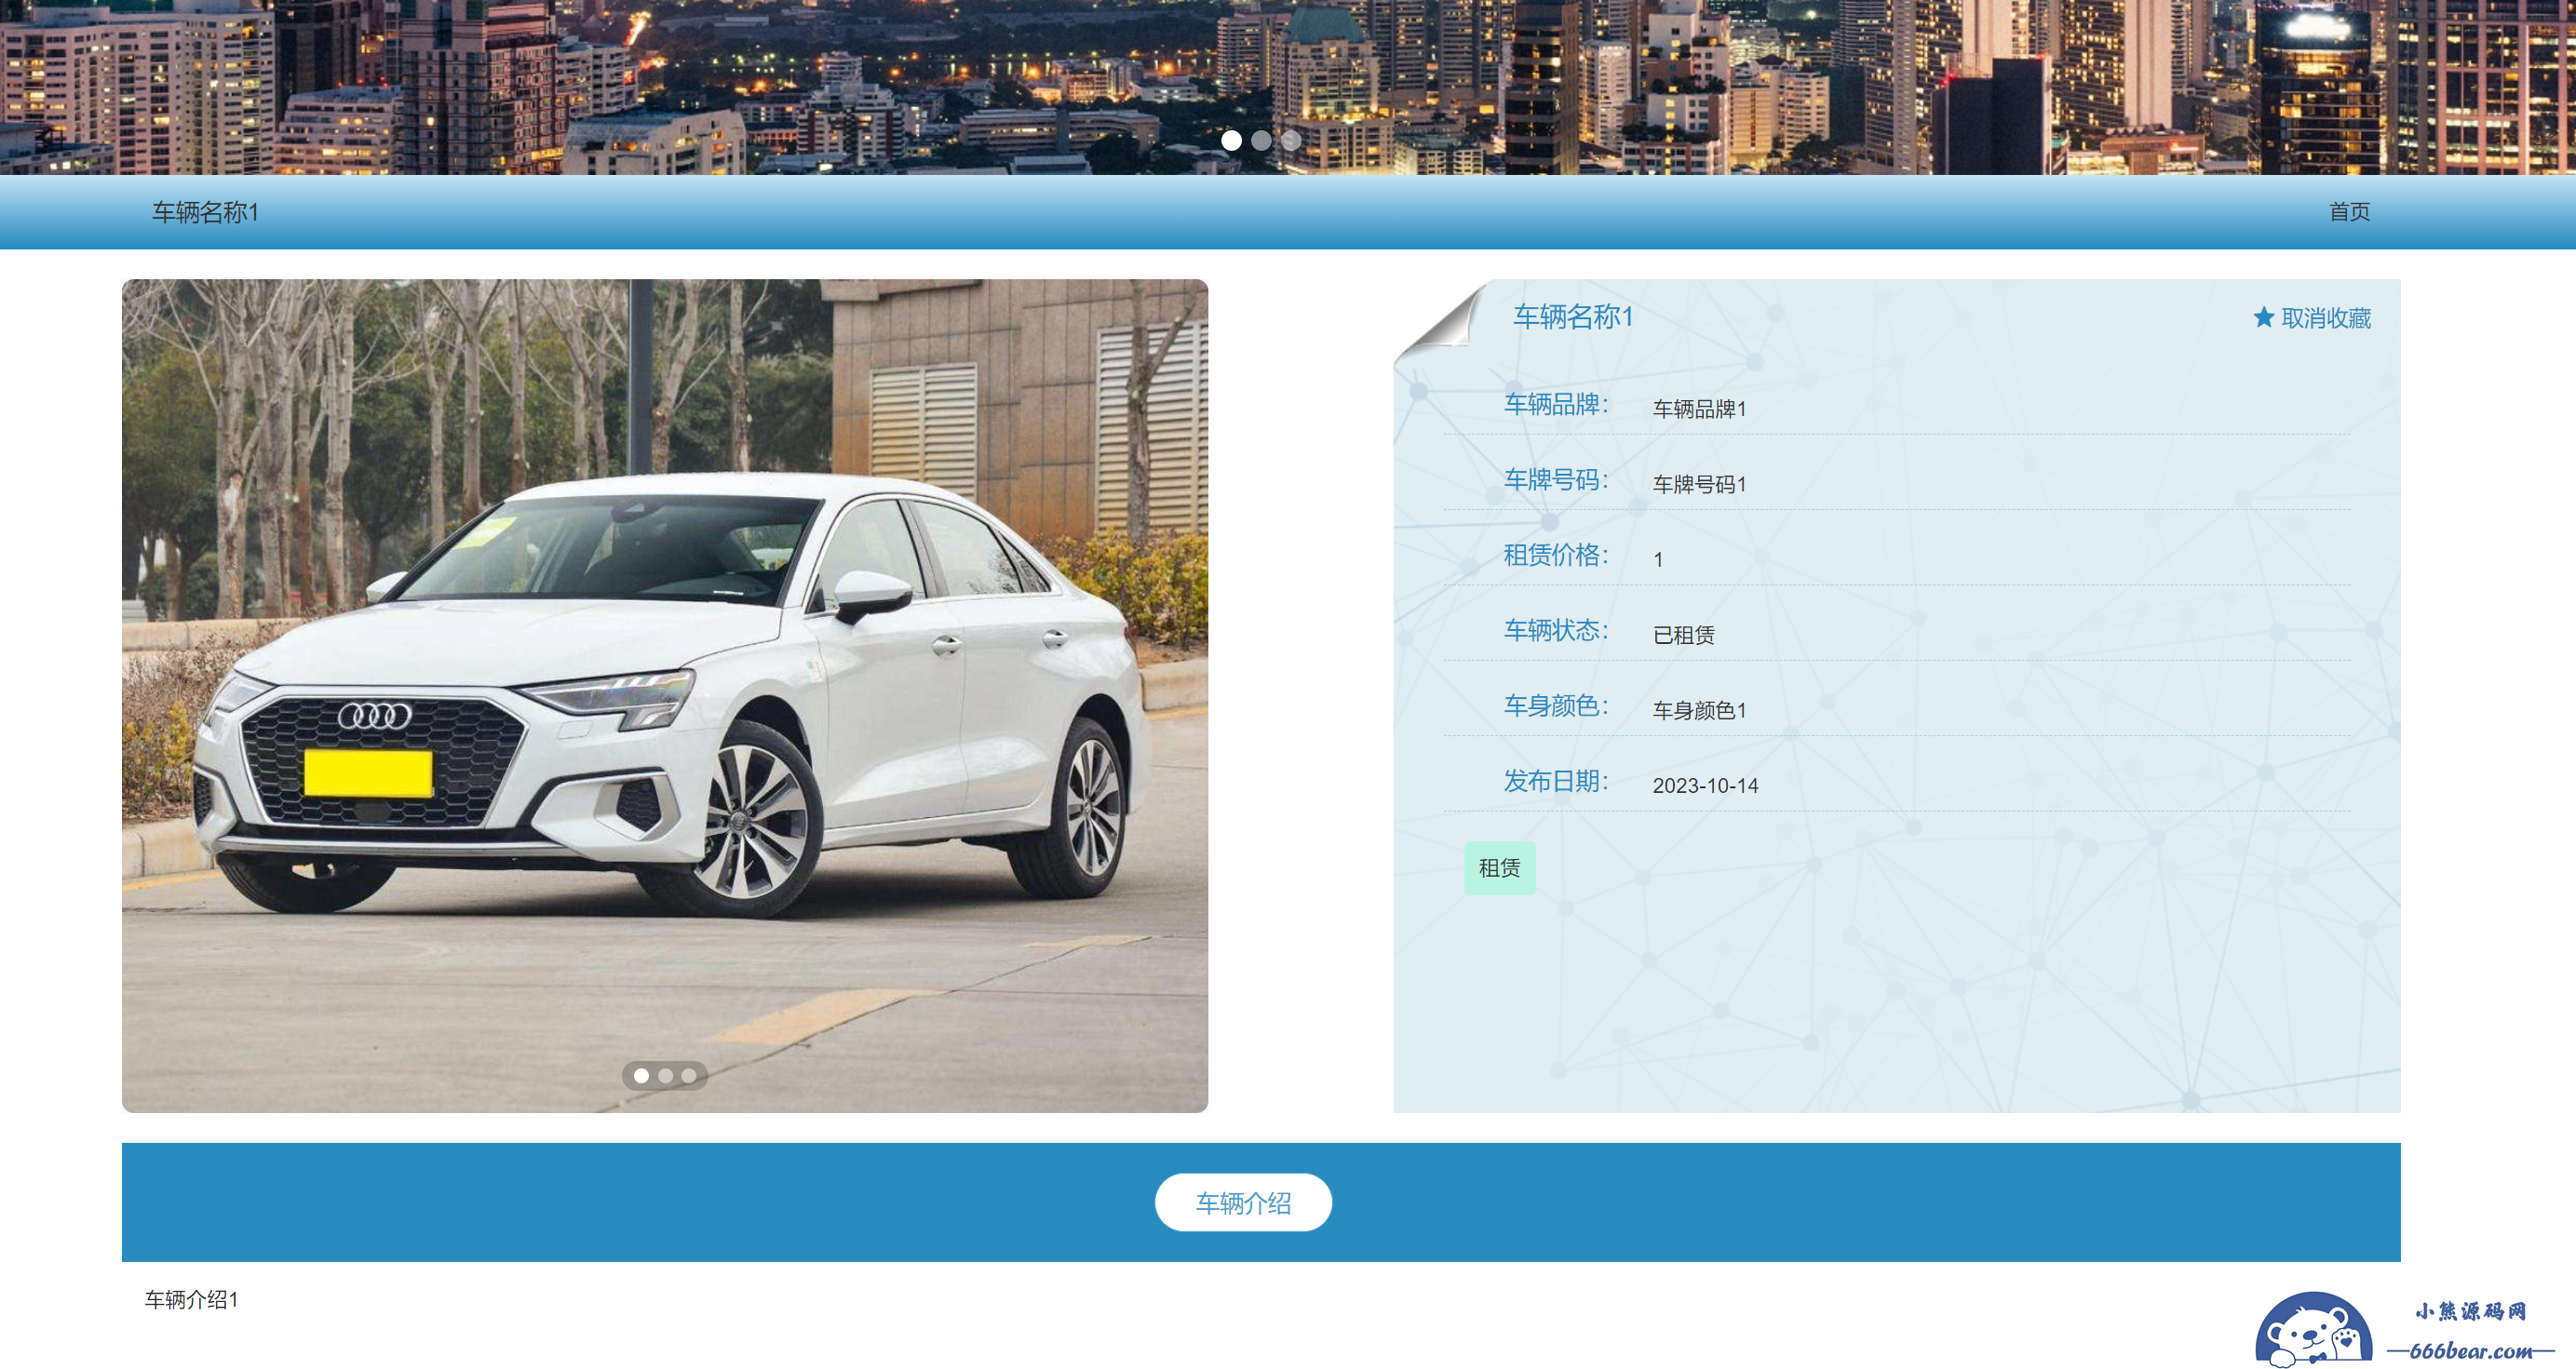Click the 车身颜色1 value

[x=1699, y=710]
